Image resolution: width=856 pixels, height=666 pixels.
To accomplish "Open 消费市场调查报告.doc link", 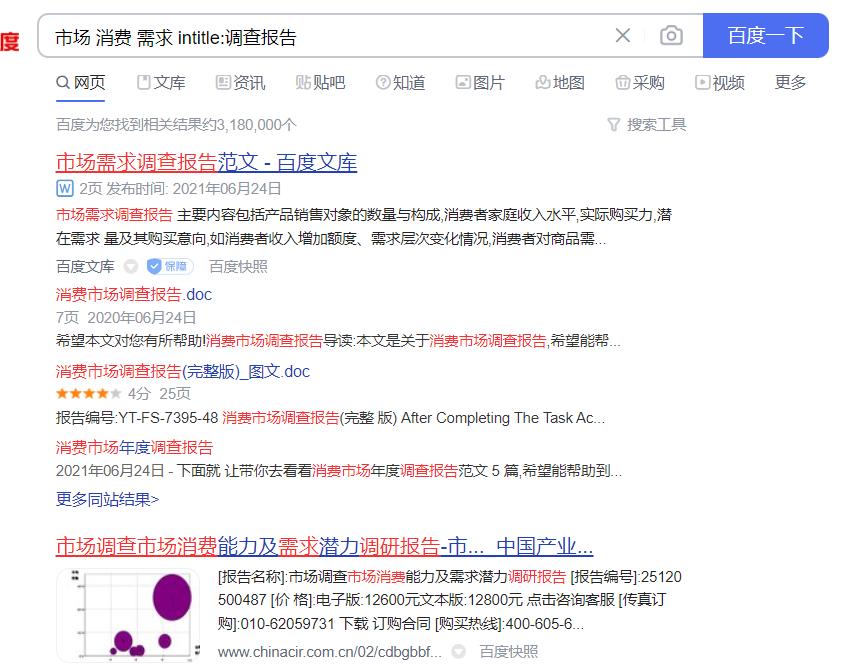I will click(132, 294).
